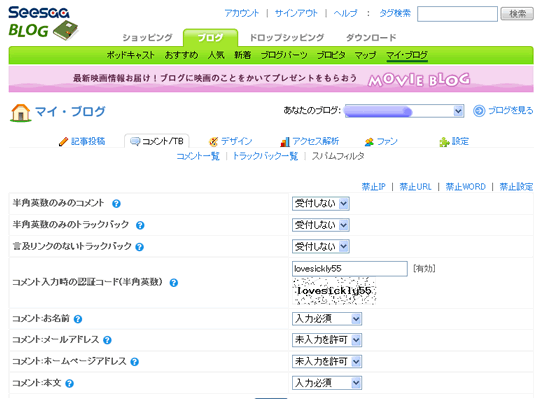The width and height of the screenshot is (540, 399).
Task: Switch to the ダウンロード tab
Action: 371,38
